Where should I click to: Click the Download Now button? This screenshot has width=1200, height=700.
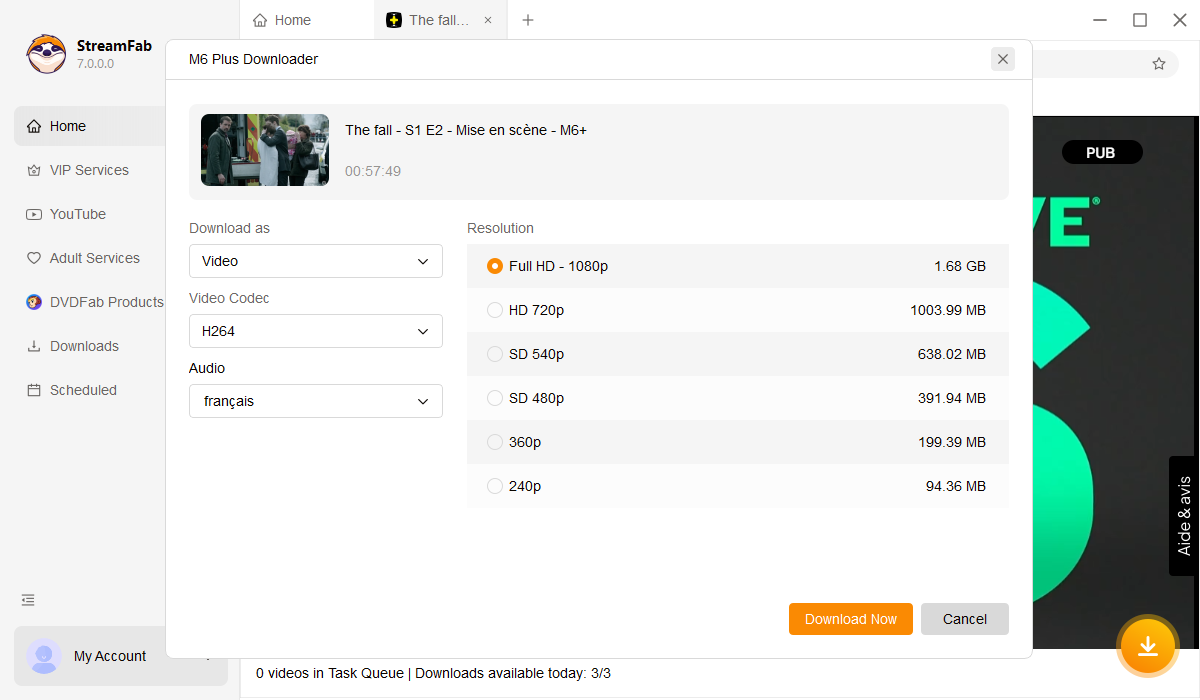(850, 619)
